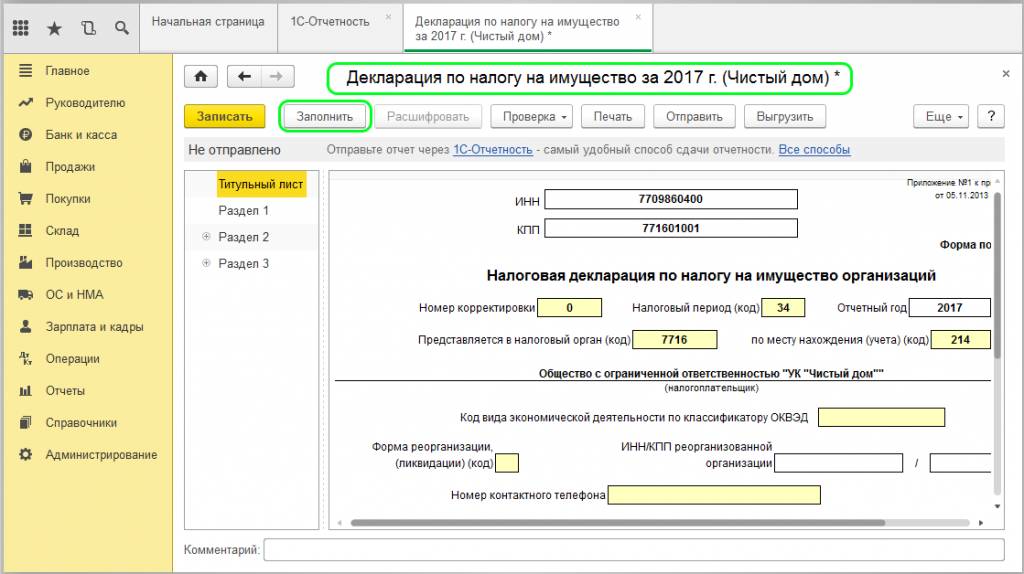Screen dimensions: 1024x574
Task: Open the Проверка dropdown button
Action: coord(534,116)
